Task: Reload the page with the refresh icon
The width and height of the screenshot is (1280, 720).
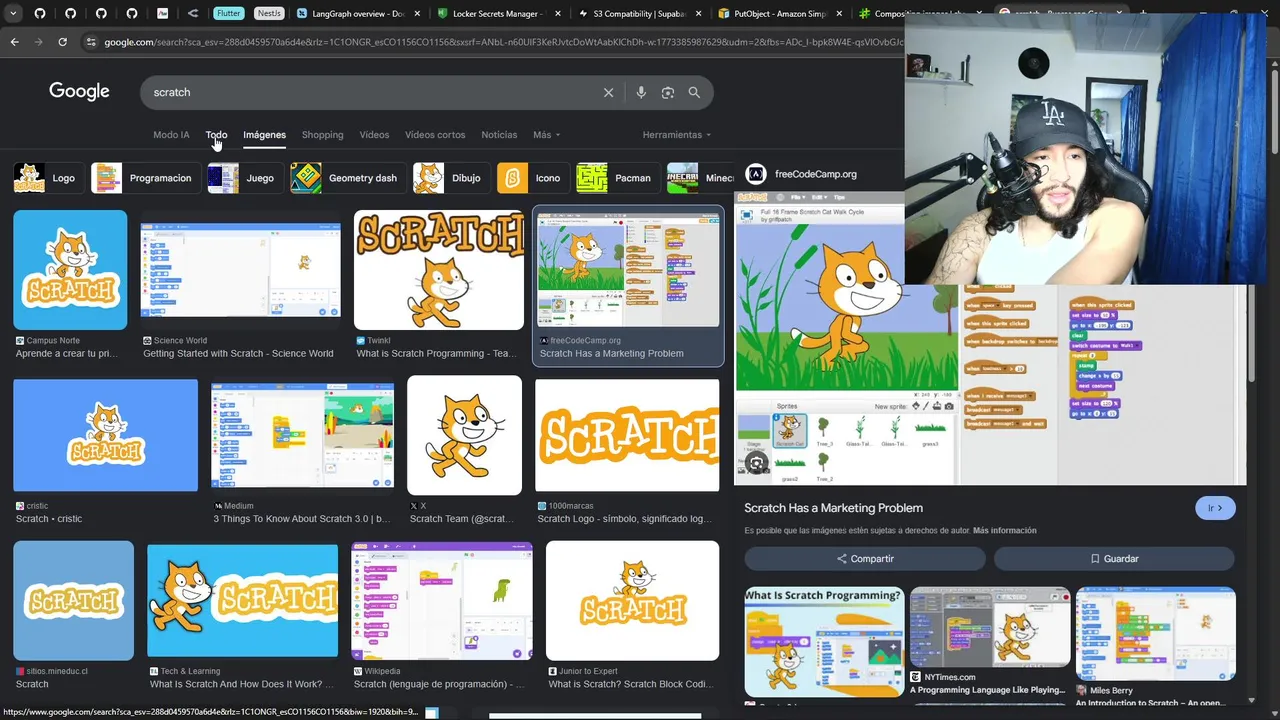Action: (x=62, y=42)
